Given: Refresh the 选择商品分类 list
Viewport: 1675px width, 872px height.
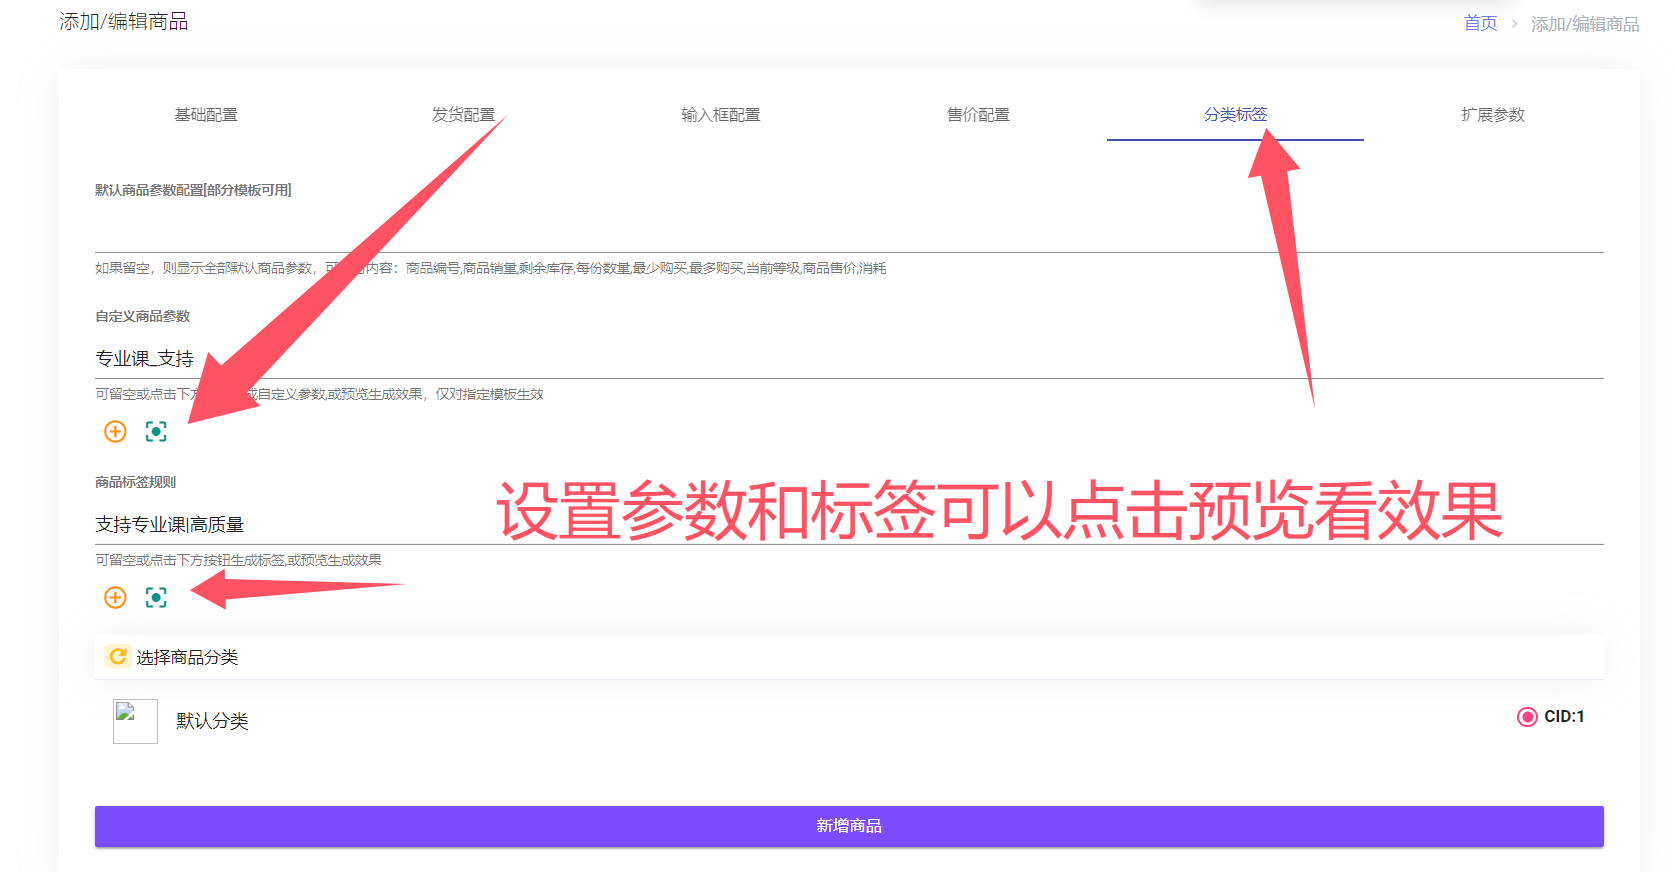Looking at the screenshot, I should (118, 656).
